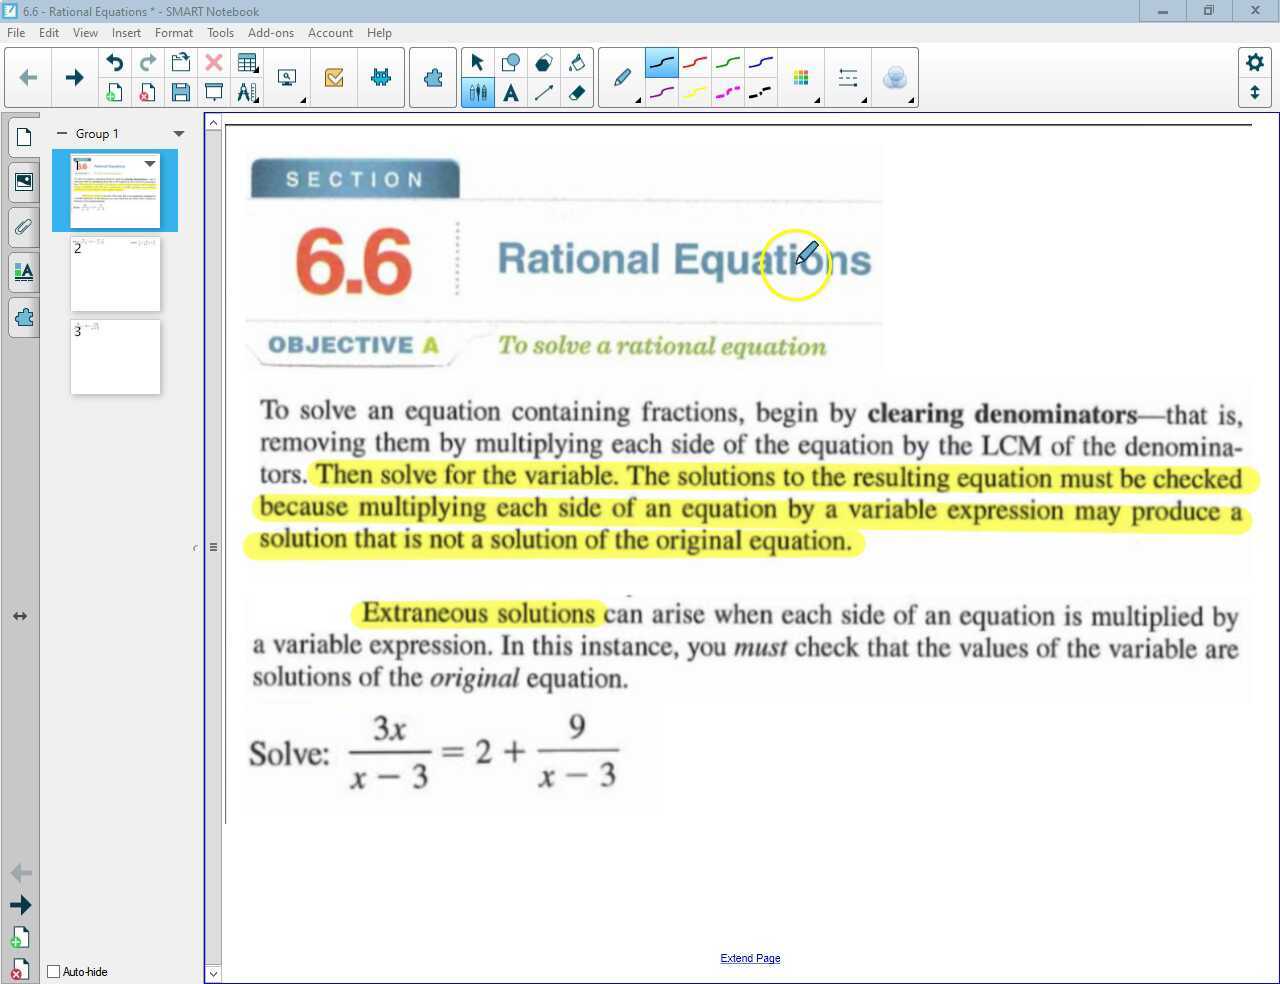Open the Add-ons menu
Image resolution: width=1280 pixels, height=984 pixels.
(x=270, y=32)
